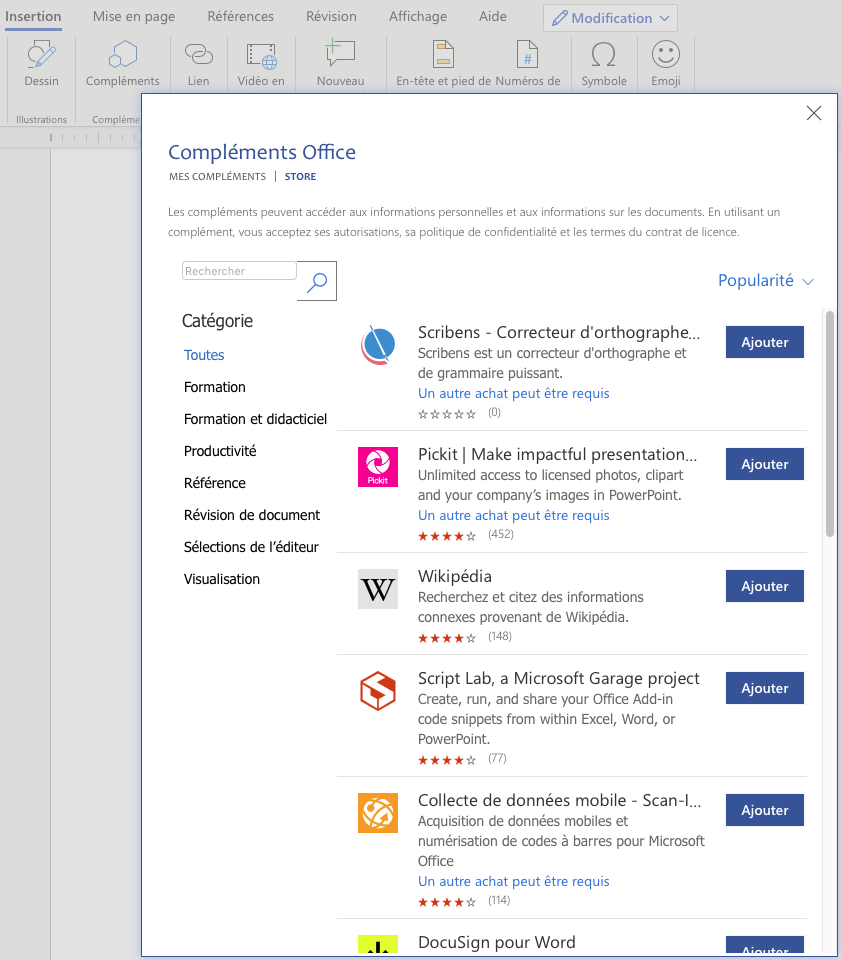841x960 pixels.
Task: Switch to the Insertion tab
Action: pos(33,17)
